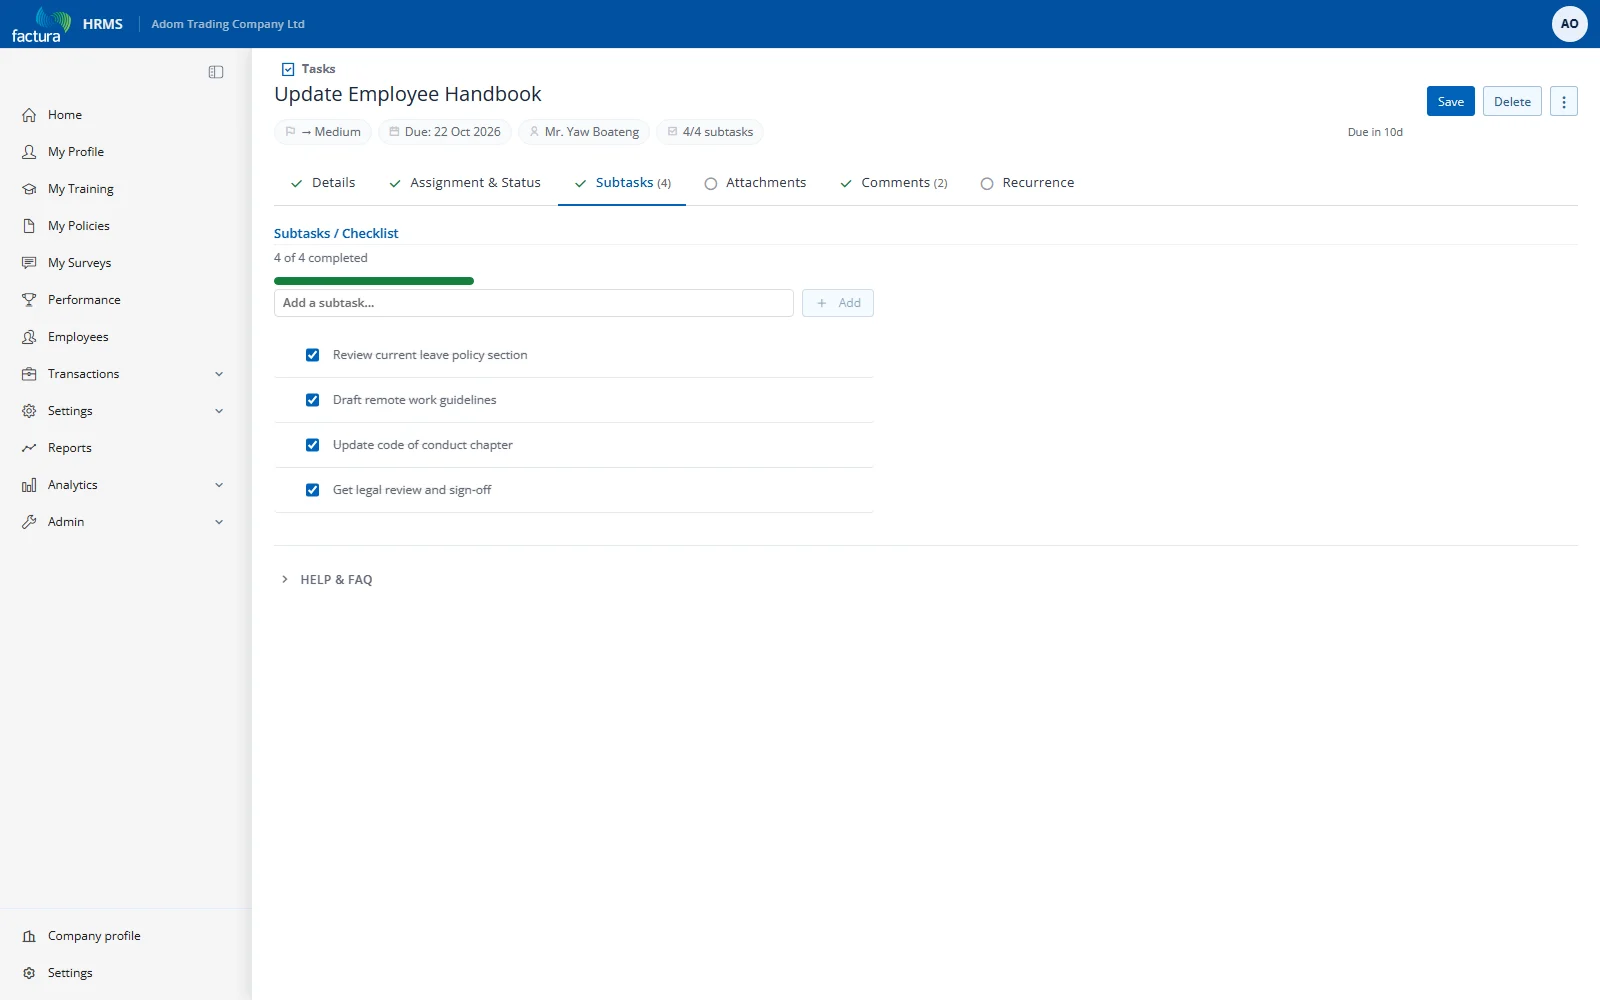Viewport: 1600px width, 1000px height.
Task: Open the Comments (2) tab
Action: tap(894, 183)
